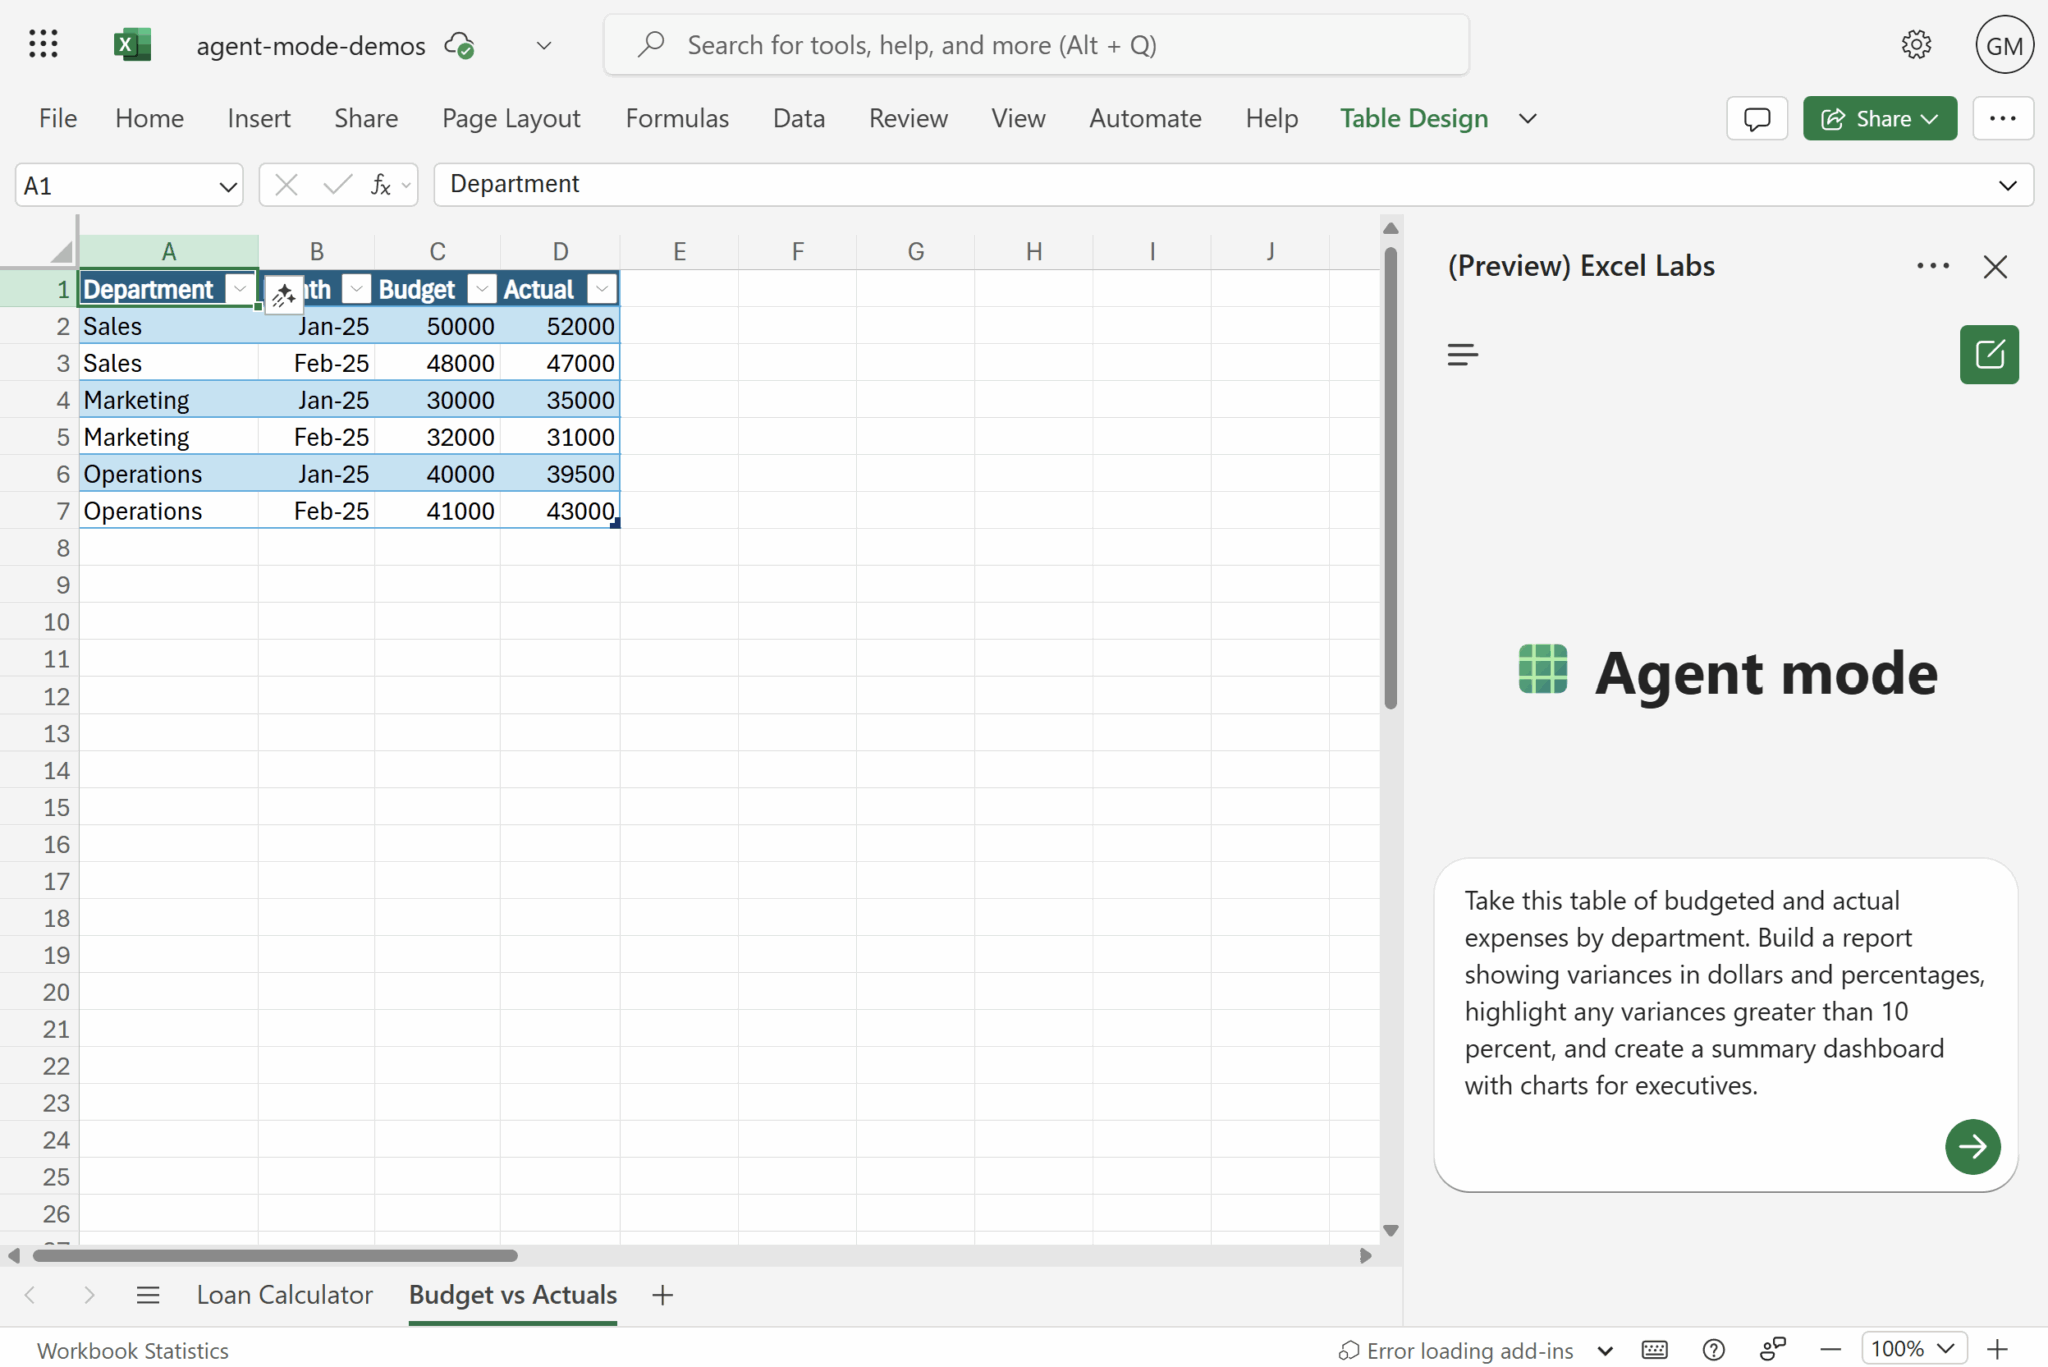Viewport: 2048px width, 1367px height.
Task: Click the send arrow in Agent mode
Action: [x=1971, y=1146]
